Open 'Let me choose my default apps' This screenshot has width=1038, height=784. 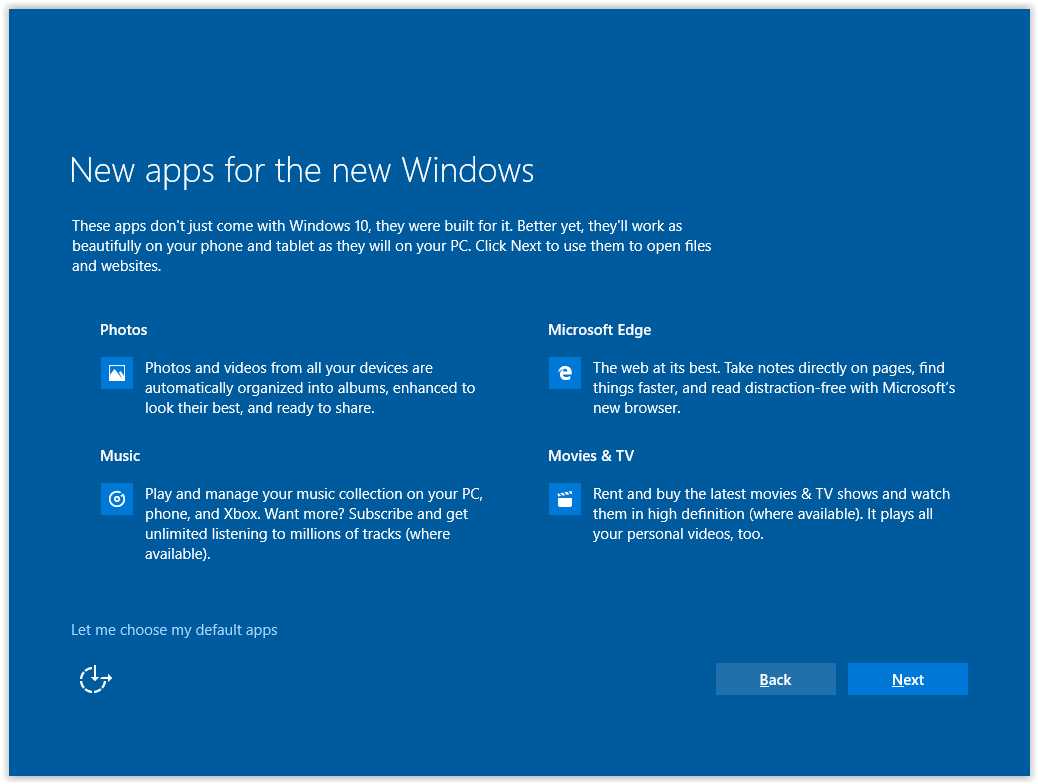coord(174,630)
